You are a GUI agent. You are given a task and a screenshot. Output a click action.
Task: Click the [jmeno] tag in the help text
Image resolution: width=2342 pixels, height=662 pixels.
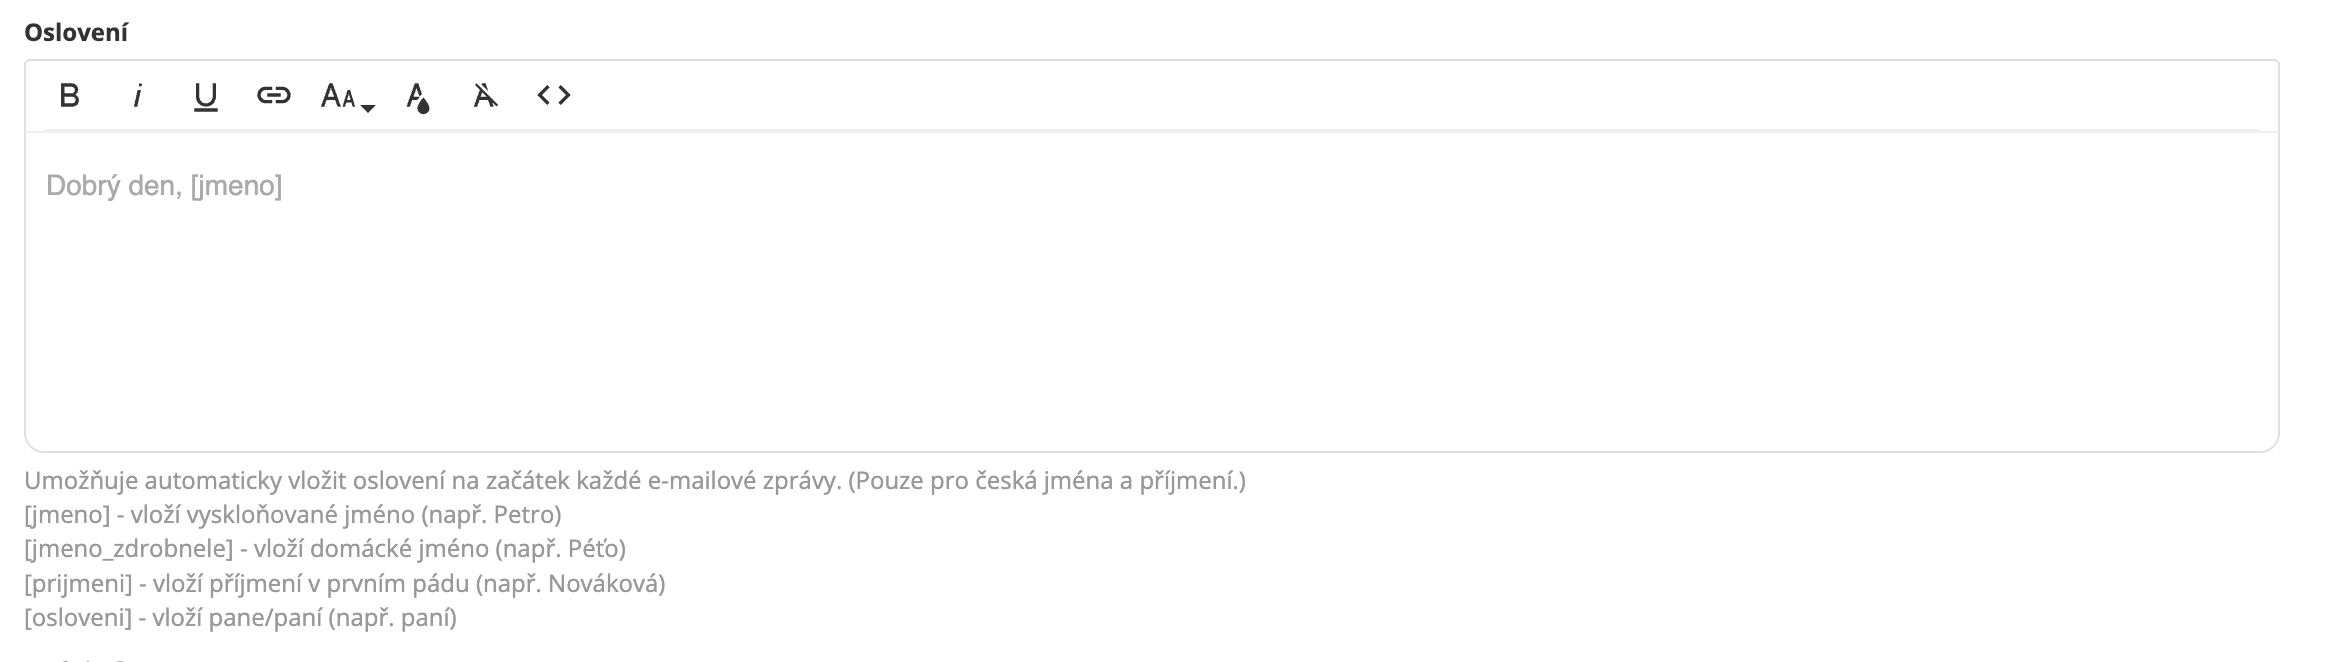[67, 515]
